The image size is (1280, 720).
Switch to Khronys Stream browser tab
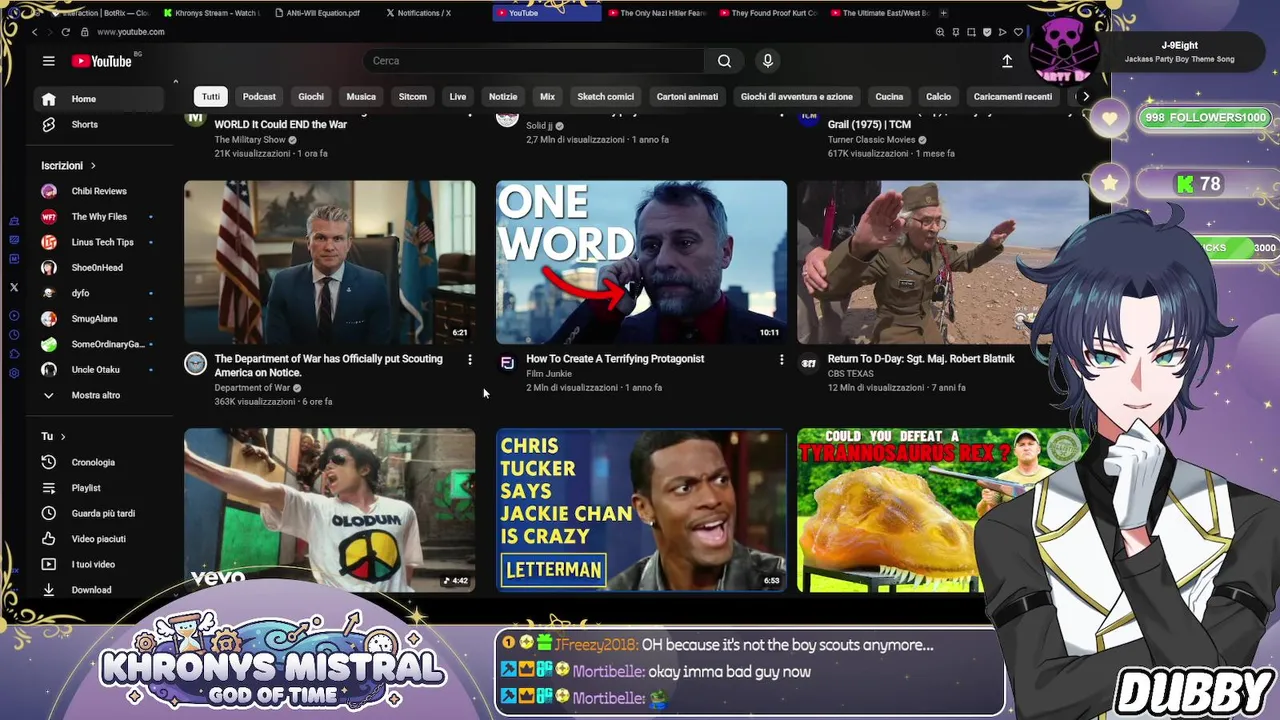pos(212,13)
